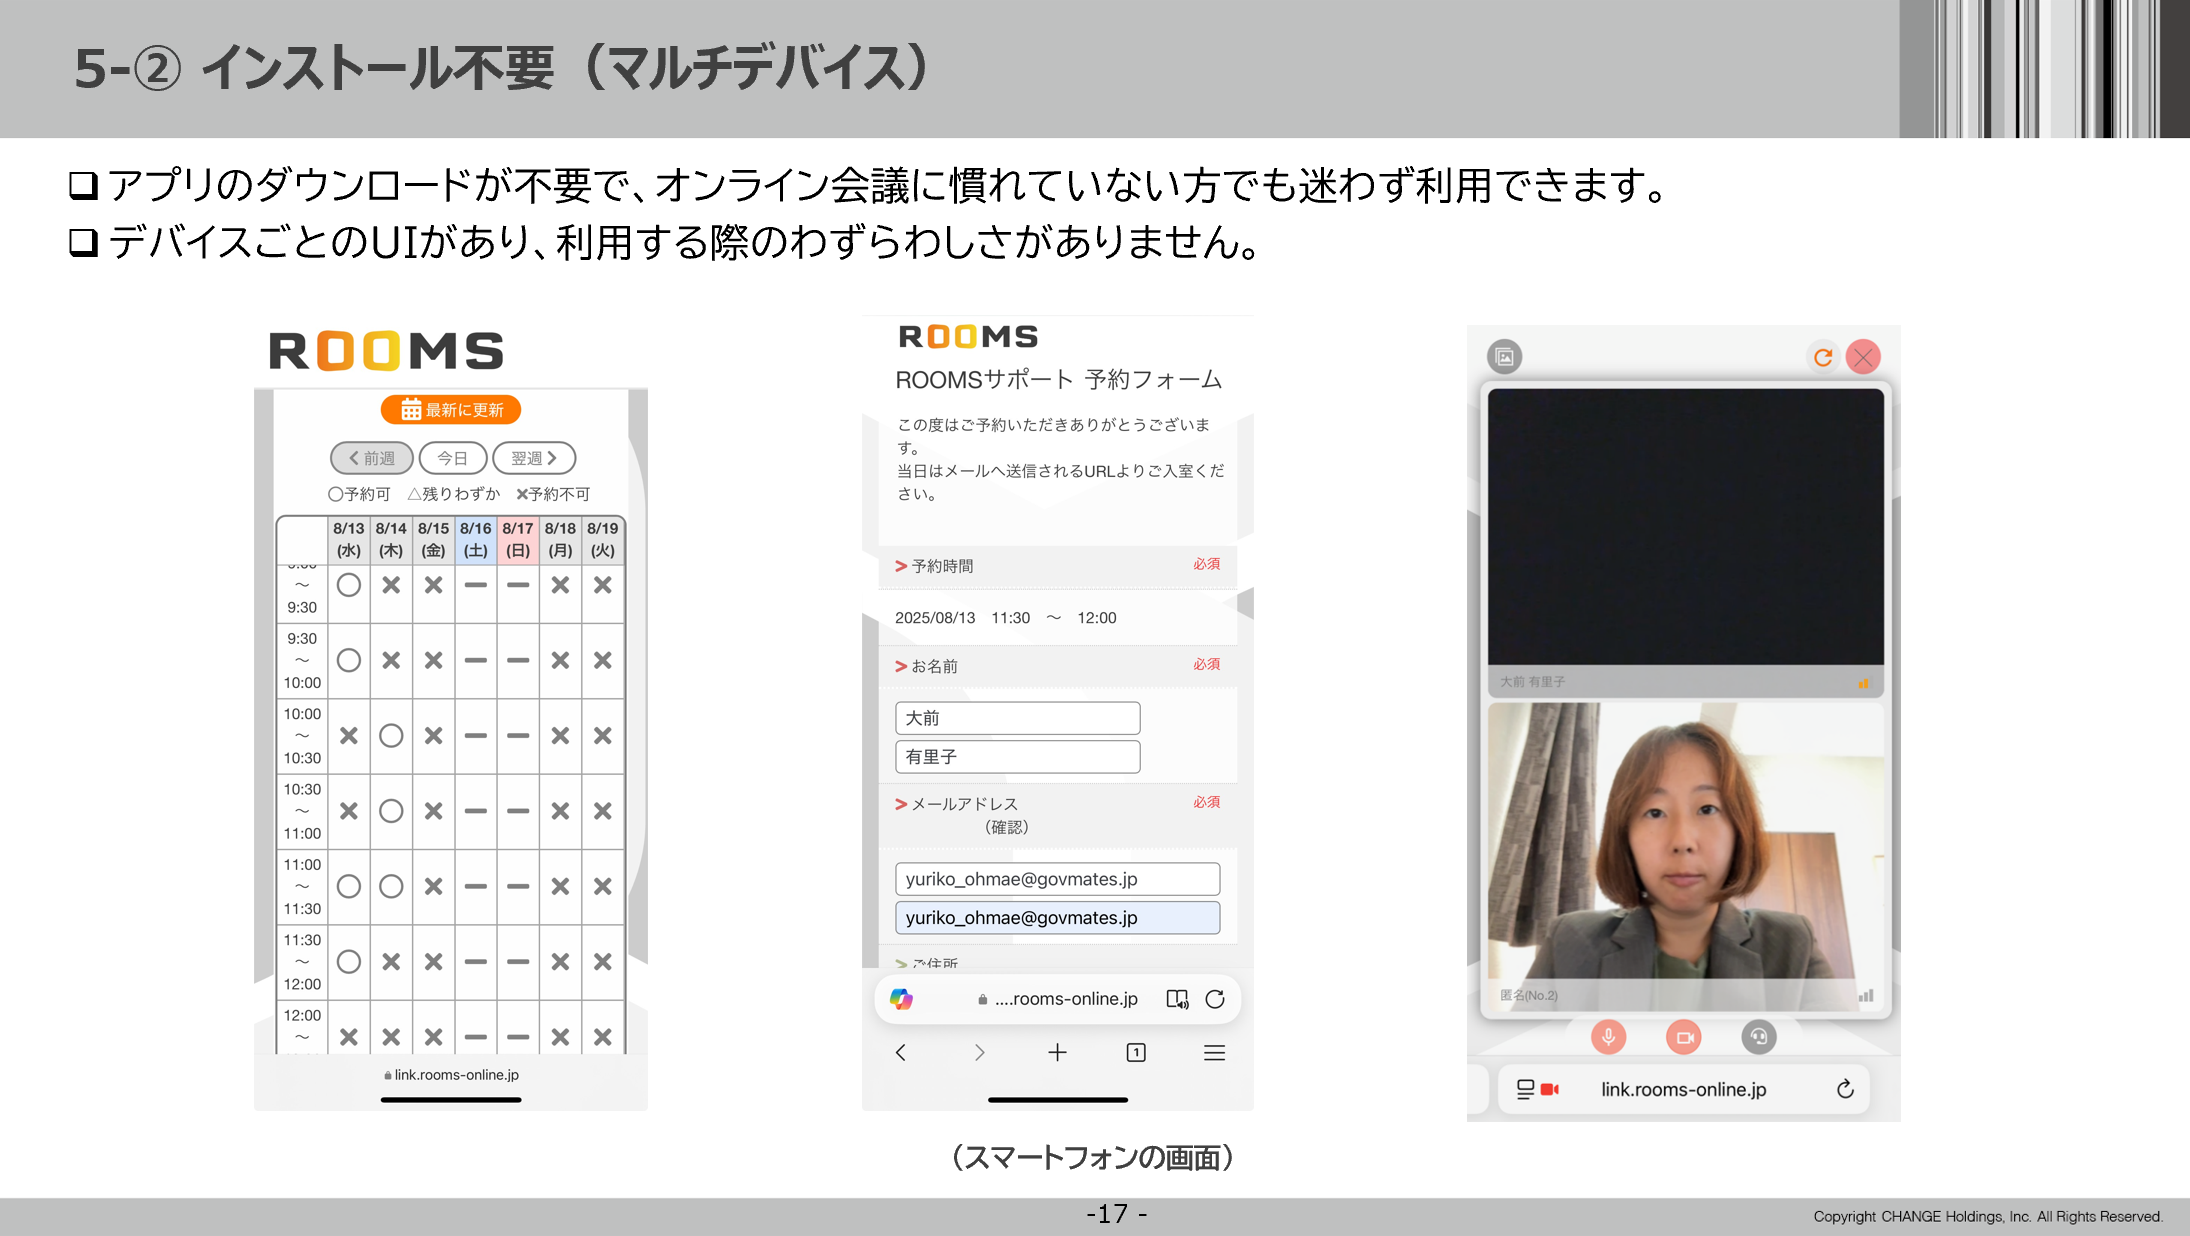Click the browser tabs count icon
The height and width of the screenshot is (1236, 2190).
coord(1136,1053)
